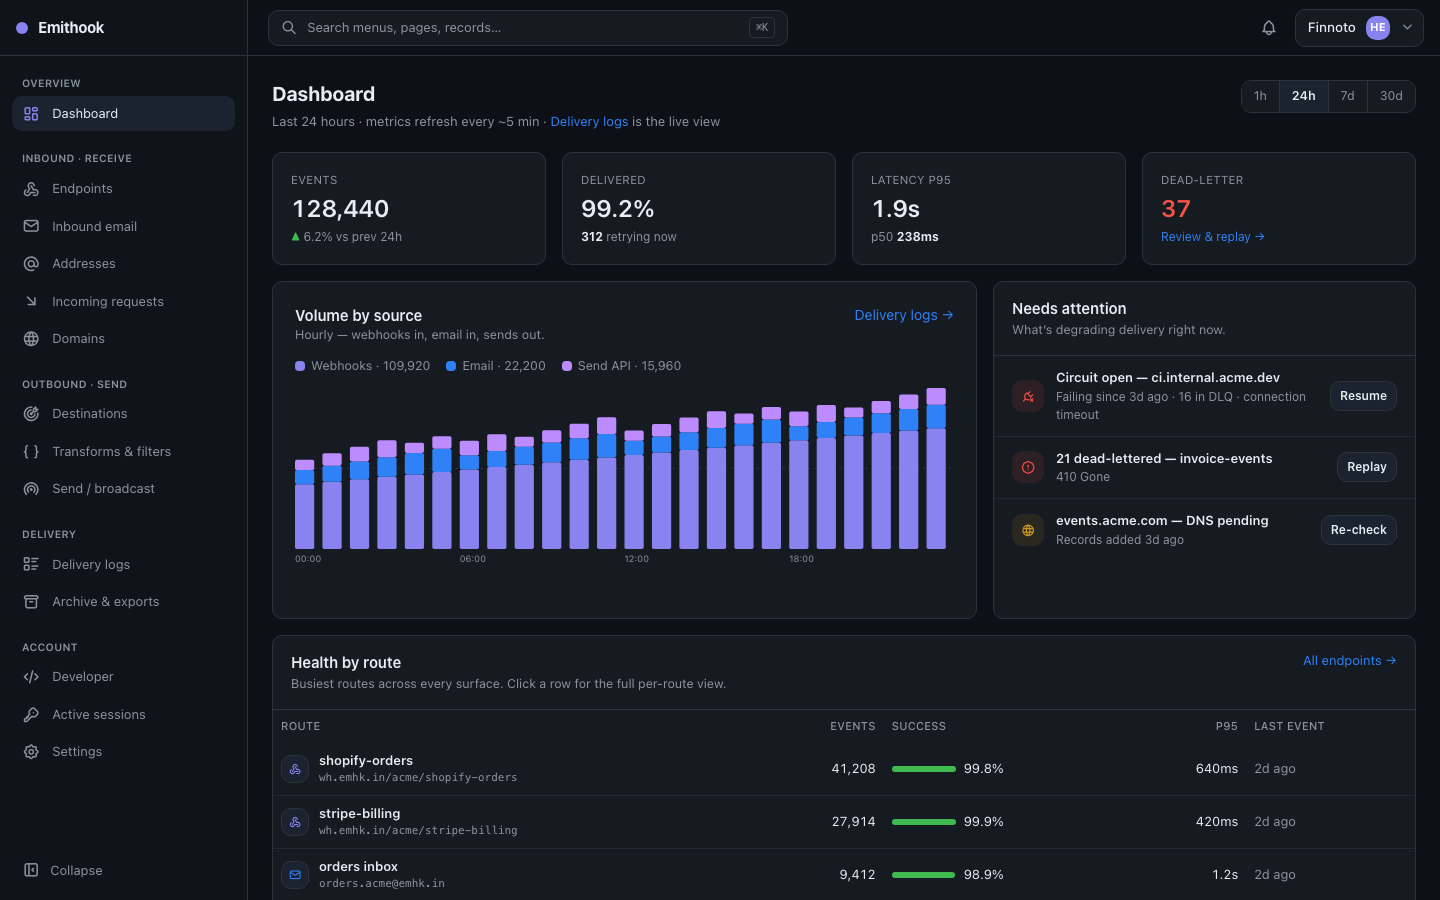Click the Send / broadcast radio icon
This screenshot has height=900, width=1440.
point(31,489)
